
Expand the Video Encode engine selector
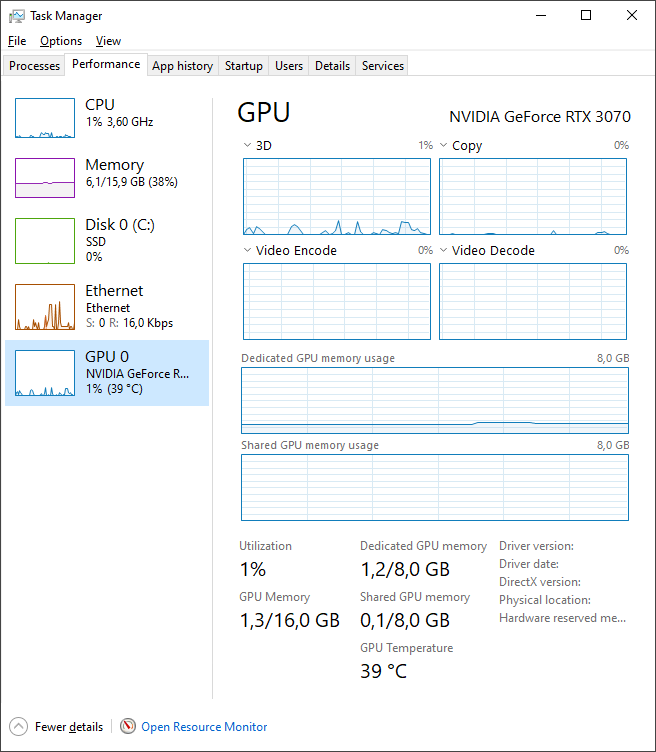point(248,251)
